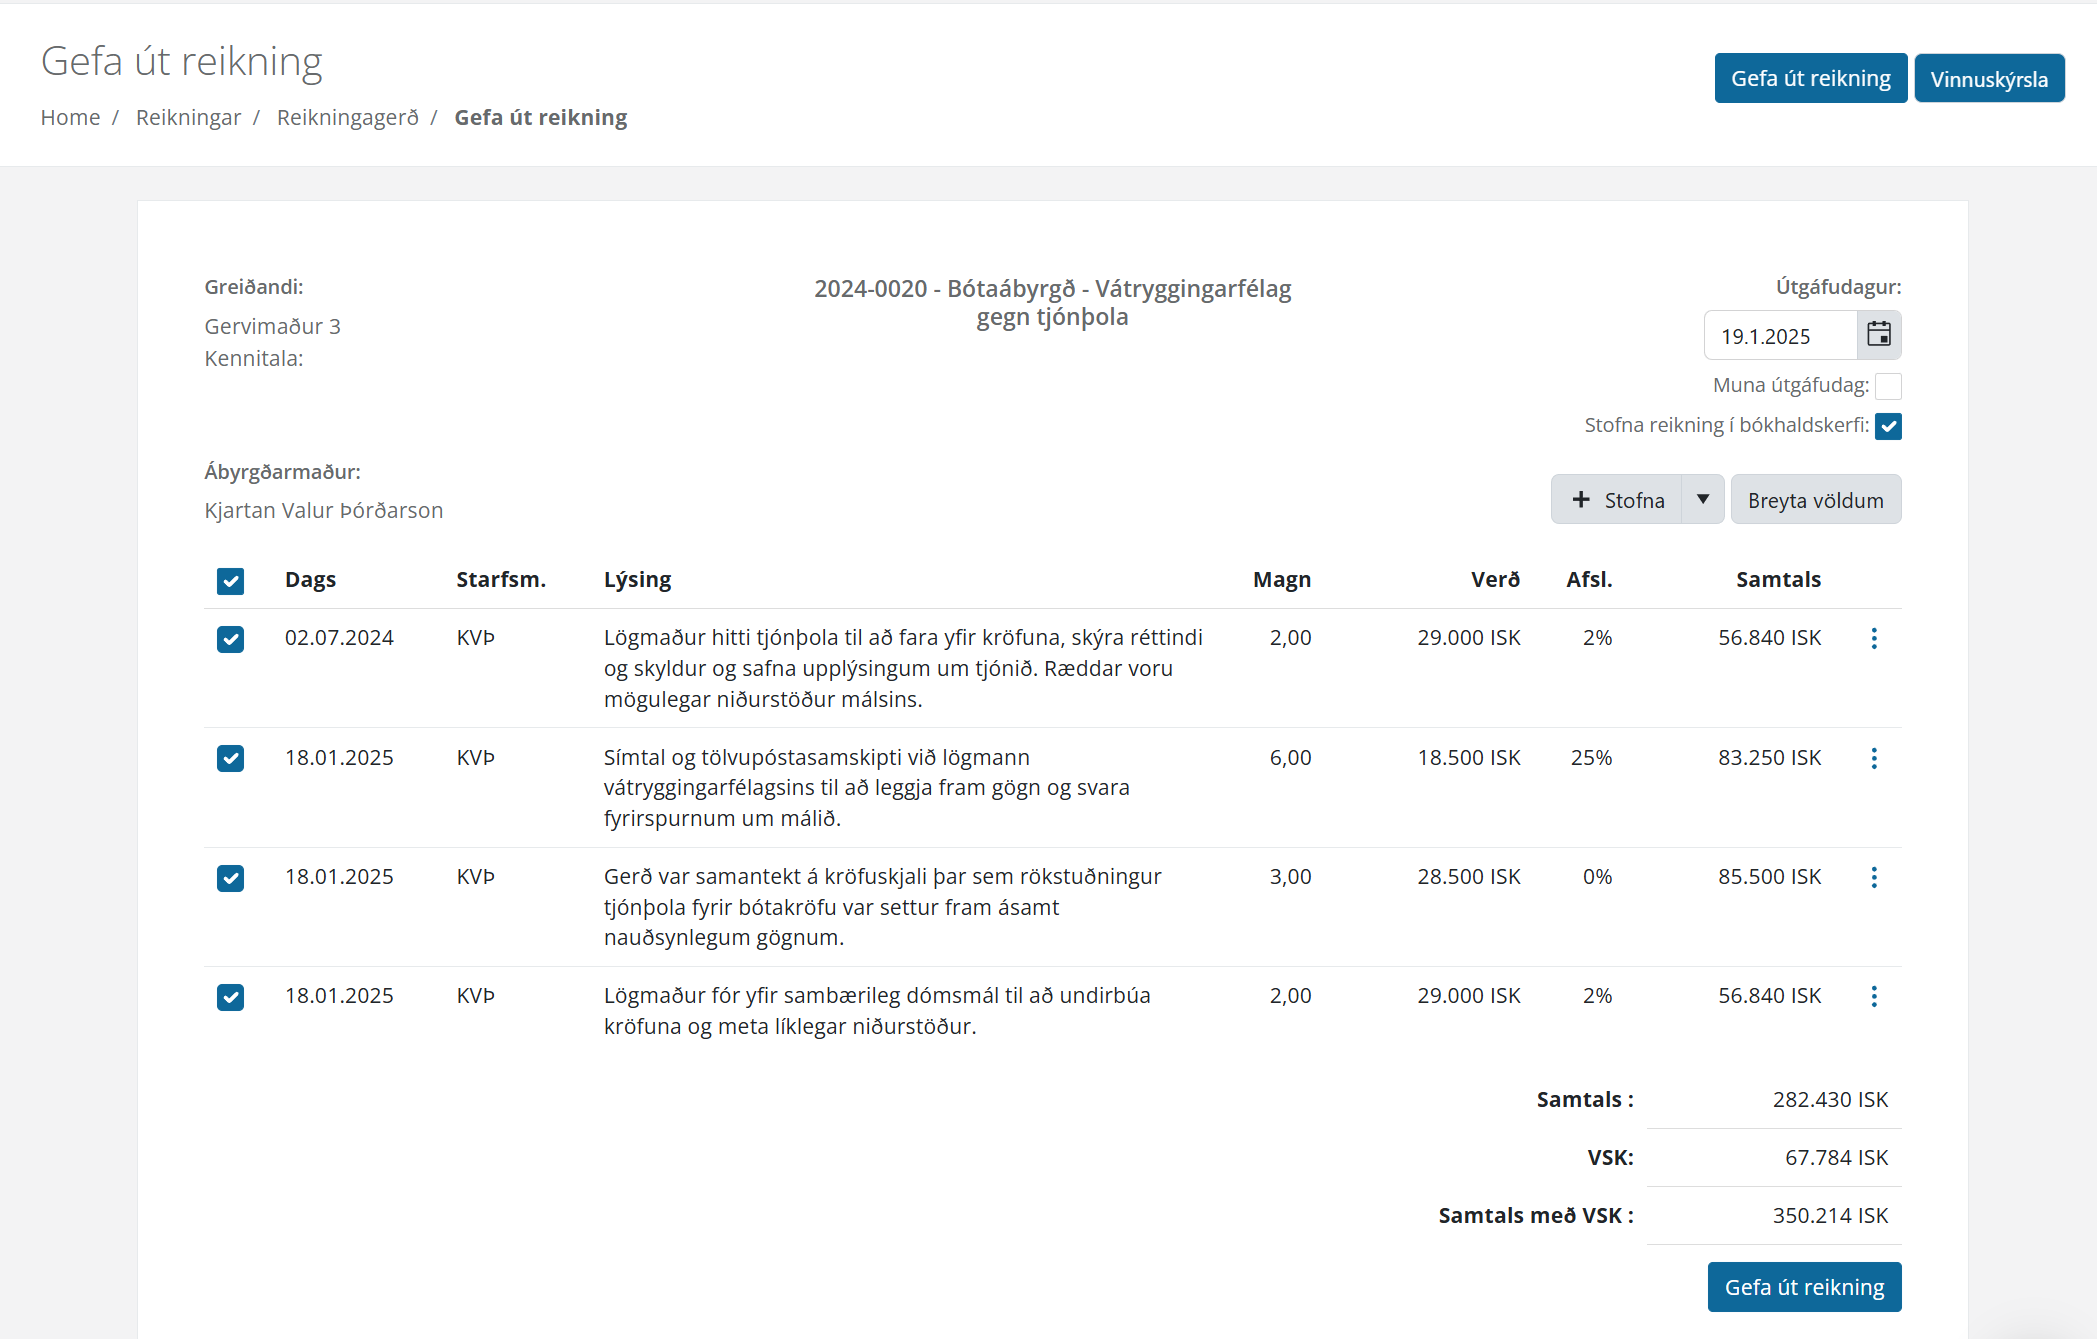Image resolution: width=2097 pixels, height=1339 pixels.
Task: Go to Reikningar breadcrumb
Action: [188, 117]
